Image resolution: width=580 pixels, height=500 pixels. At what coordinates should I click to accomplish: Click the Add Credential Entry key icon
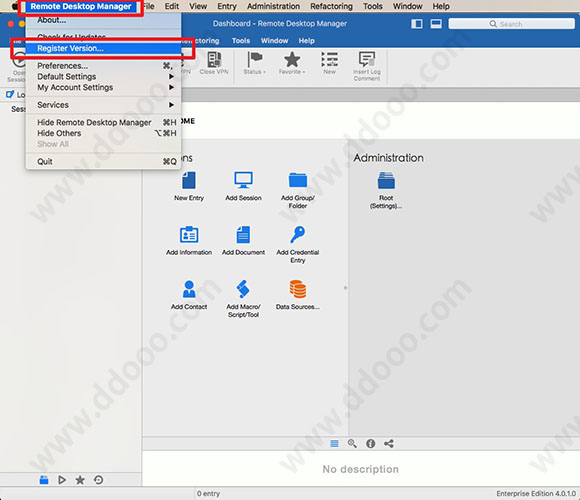(x=298, y=234)
